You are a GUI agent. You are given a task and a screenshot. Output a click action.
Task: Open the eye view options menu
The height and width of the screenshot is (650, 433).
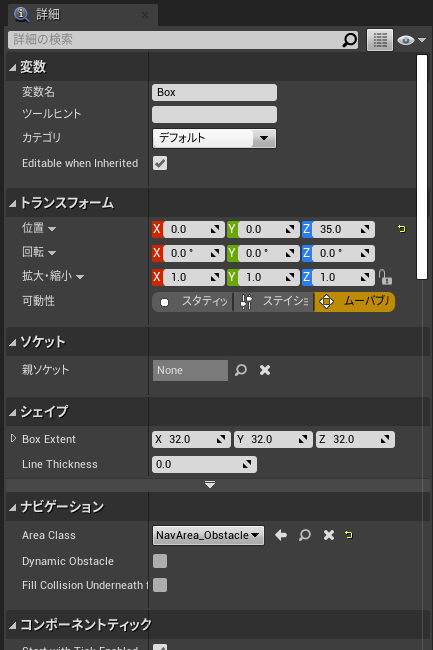[x=411, y=40]
